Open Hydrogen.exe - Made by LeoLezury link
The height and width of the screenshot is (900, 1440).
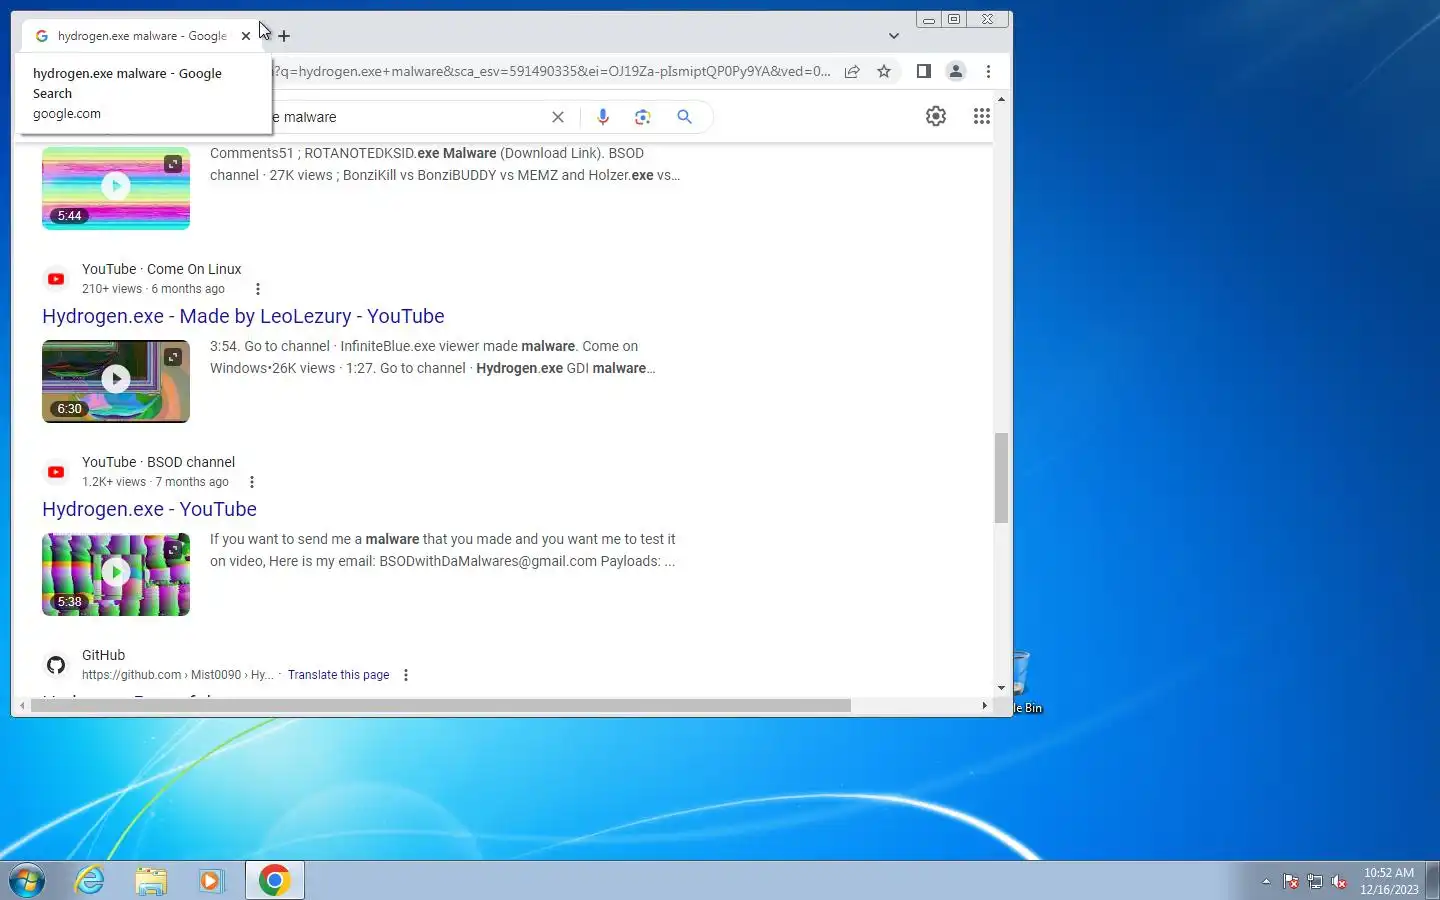coord(243,316)
